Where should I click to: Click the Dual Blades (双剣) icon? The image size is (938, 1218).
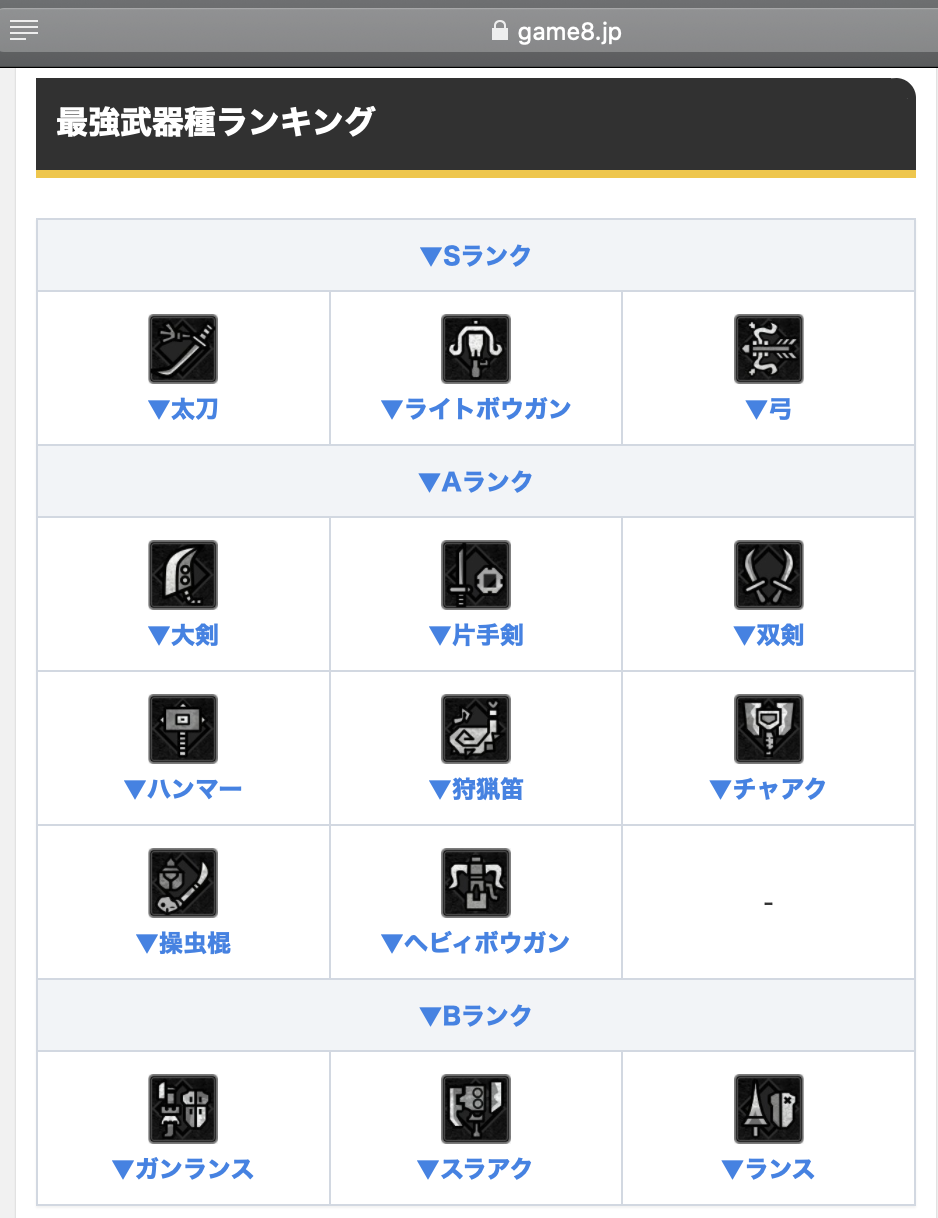[768, 575]
